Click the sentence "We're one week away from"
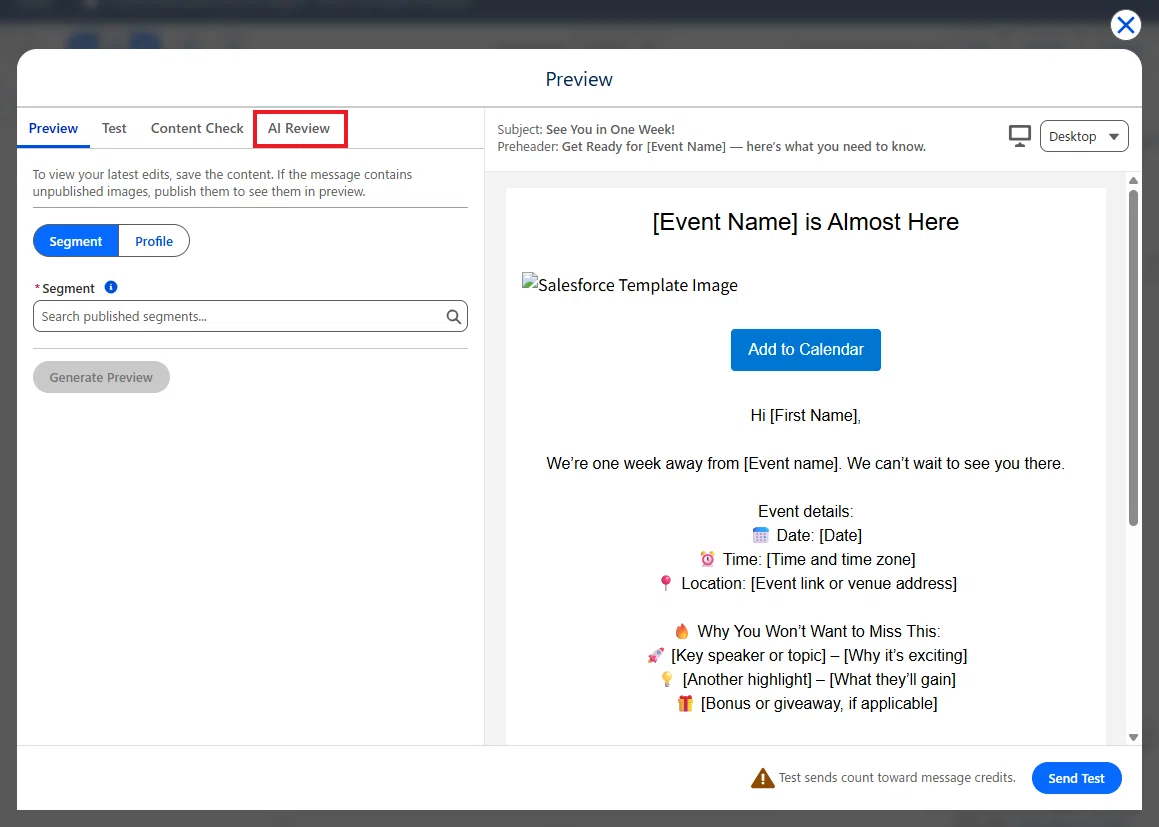Screen dimensions: 1159x827 point(806,463)
